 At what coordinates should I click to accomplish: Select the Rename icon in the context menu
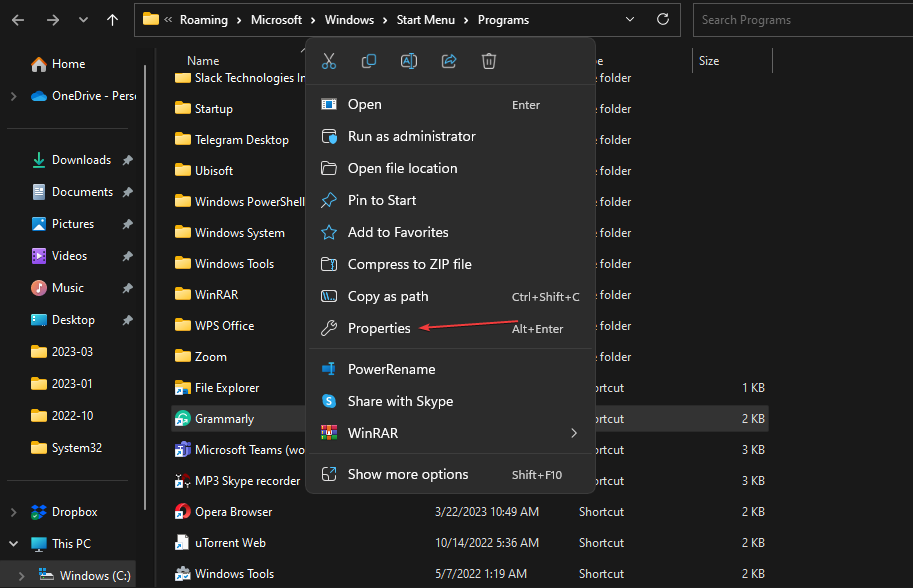tap(408, 61)
